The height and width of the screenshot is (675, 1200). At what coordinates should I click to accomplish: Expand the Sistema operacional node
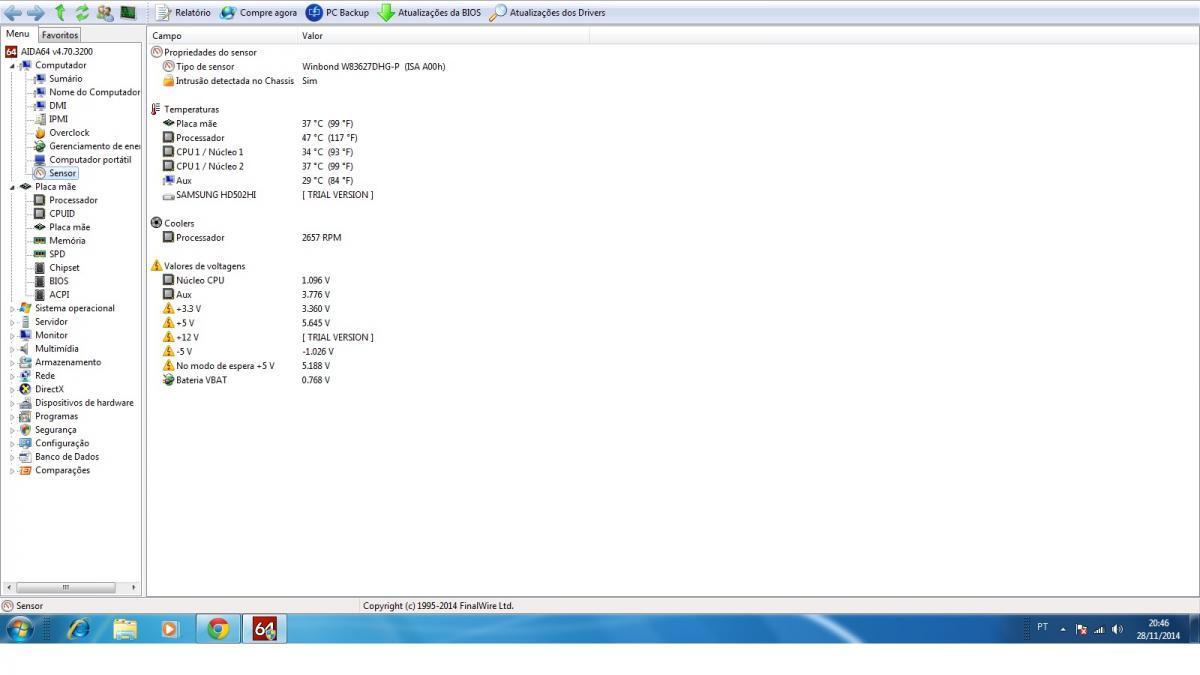coord(14,308)
